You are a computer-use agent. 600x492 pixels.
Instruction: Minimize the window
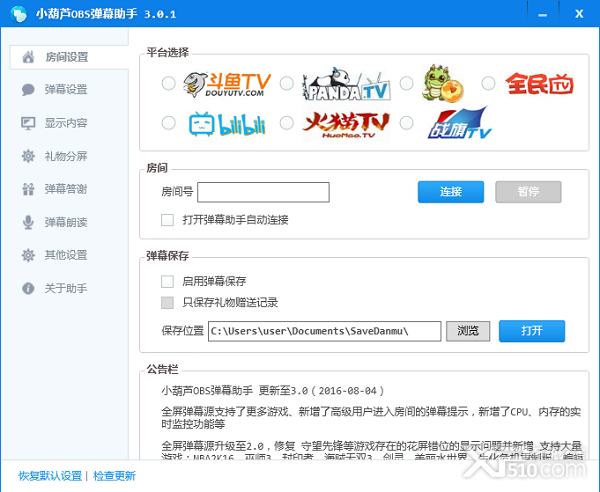tap(543, 15)
